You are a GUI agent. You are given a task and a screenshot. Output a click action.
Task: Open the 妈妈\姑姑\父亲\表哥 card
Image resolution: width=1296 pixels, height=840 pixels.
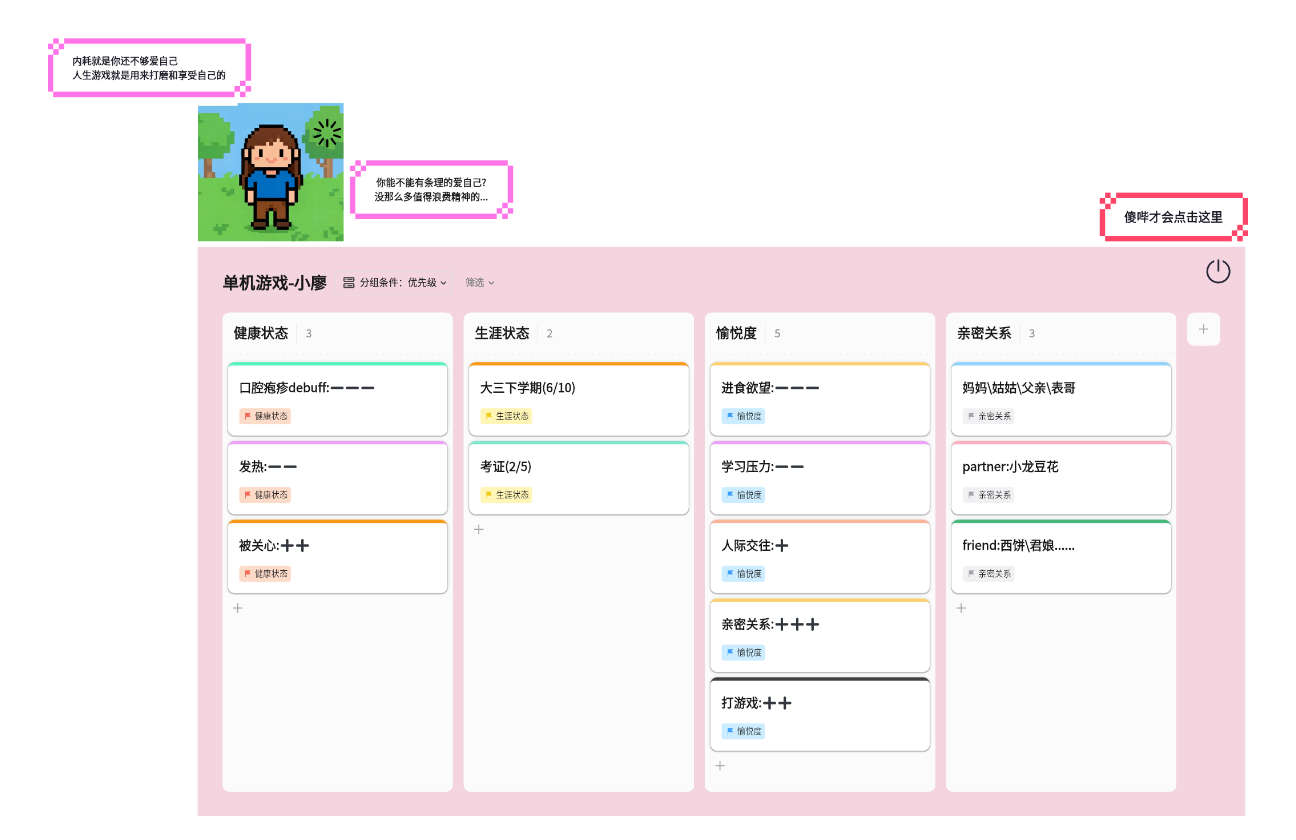point(1060,399)
